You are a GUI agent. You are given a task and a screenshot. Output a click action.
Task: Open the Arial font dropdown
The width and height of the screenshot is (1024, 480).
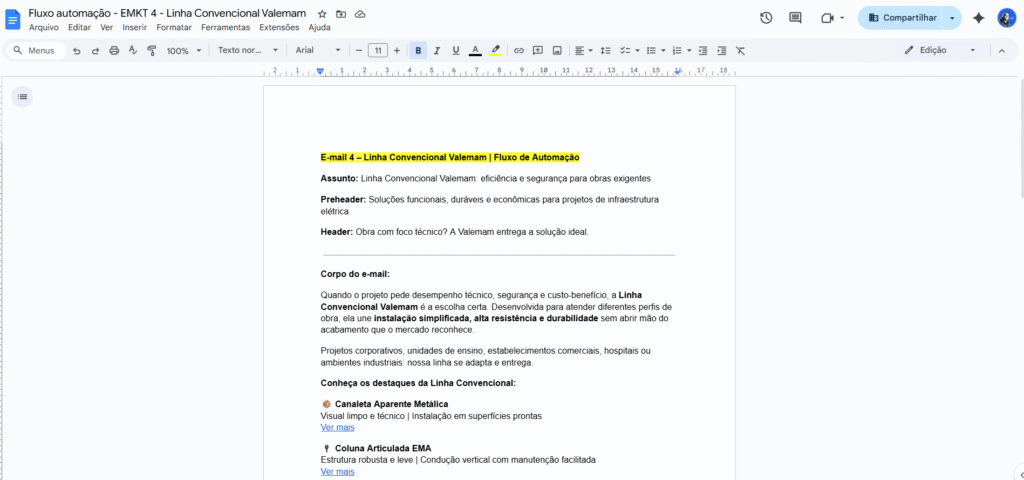(x=318, y=50)
